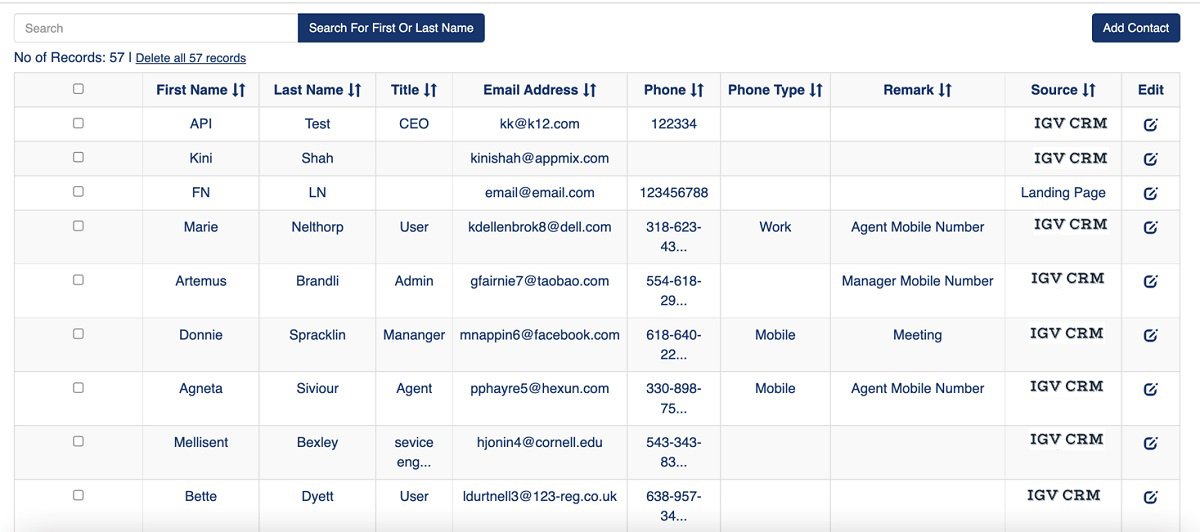Viewport: 1200px width, 532px height.
Task: Edit the Donnie Spracklin contact record
Action: tap(1150, 336)
